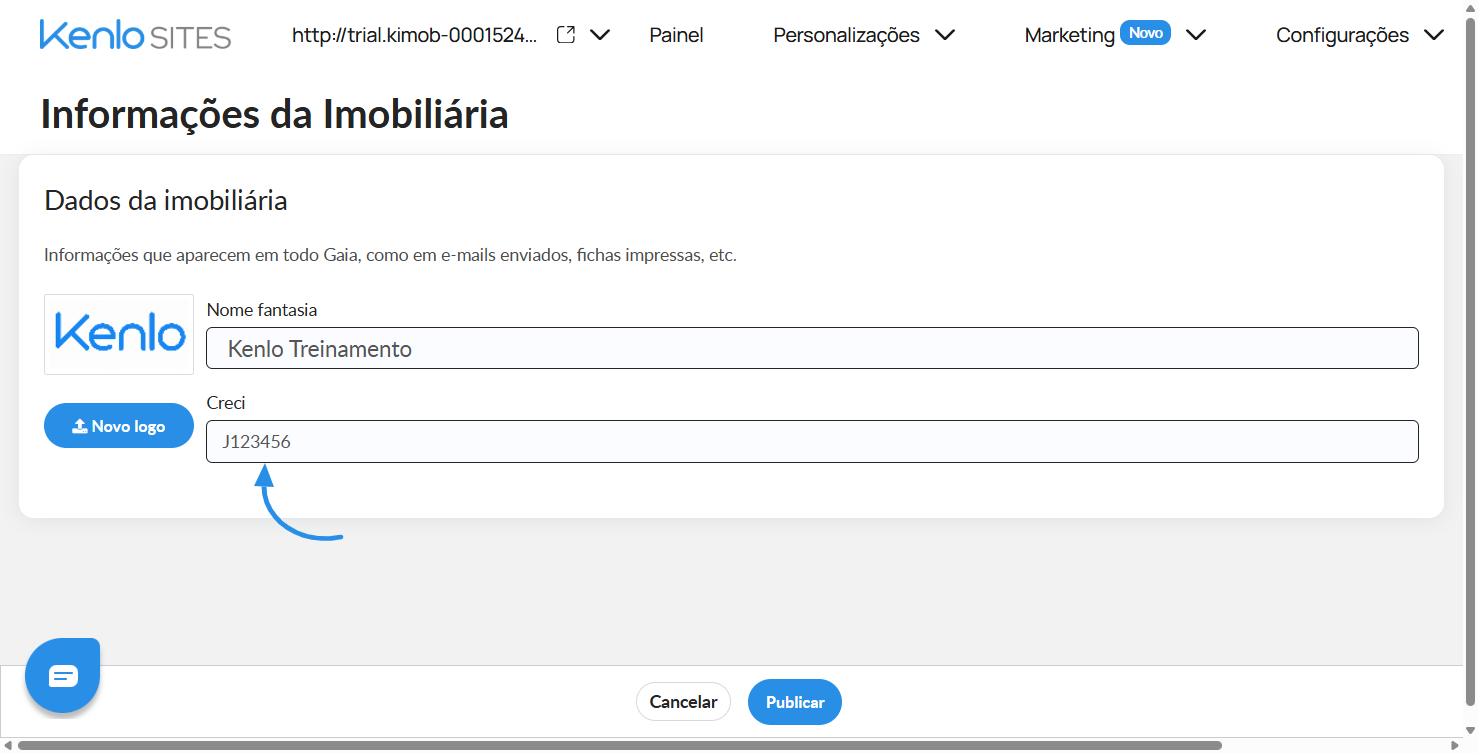Click the Kenlo Sites logo
Image resolution: width=1478 pixels, height=753 pixels.
pyautogui.click(x=135, y=35)
